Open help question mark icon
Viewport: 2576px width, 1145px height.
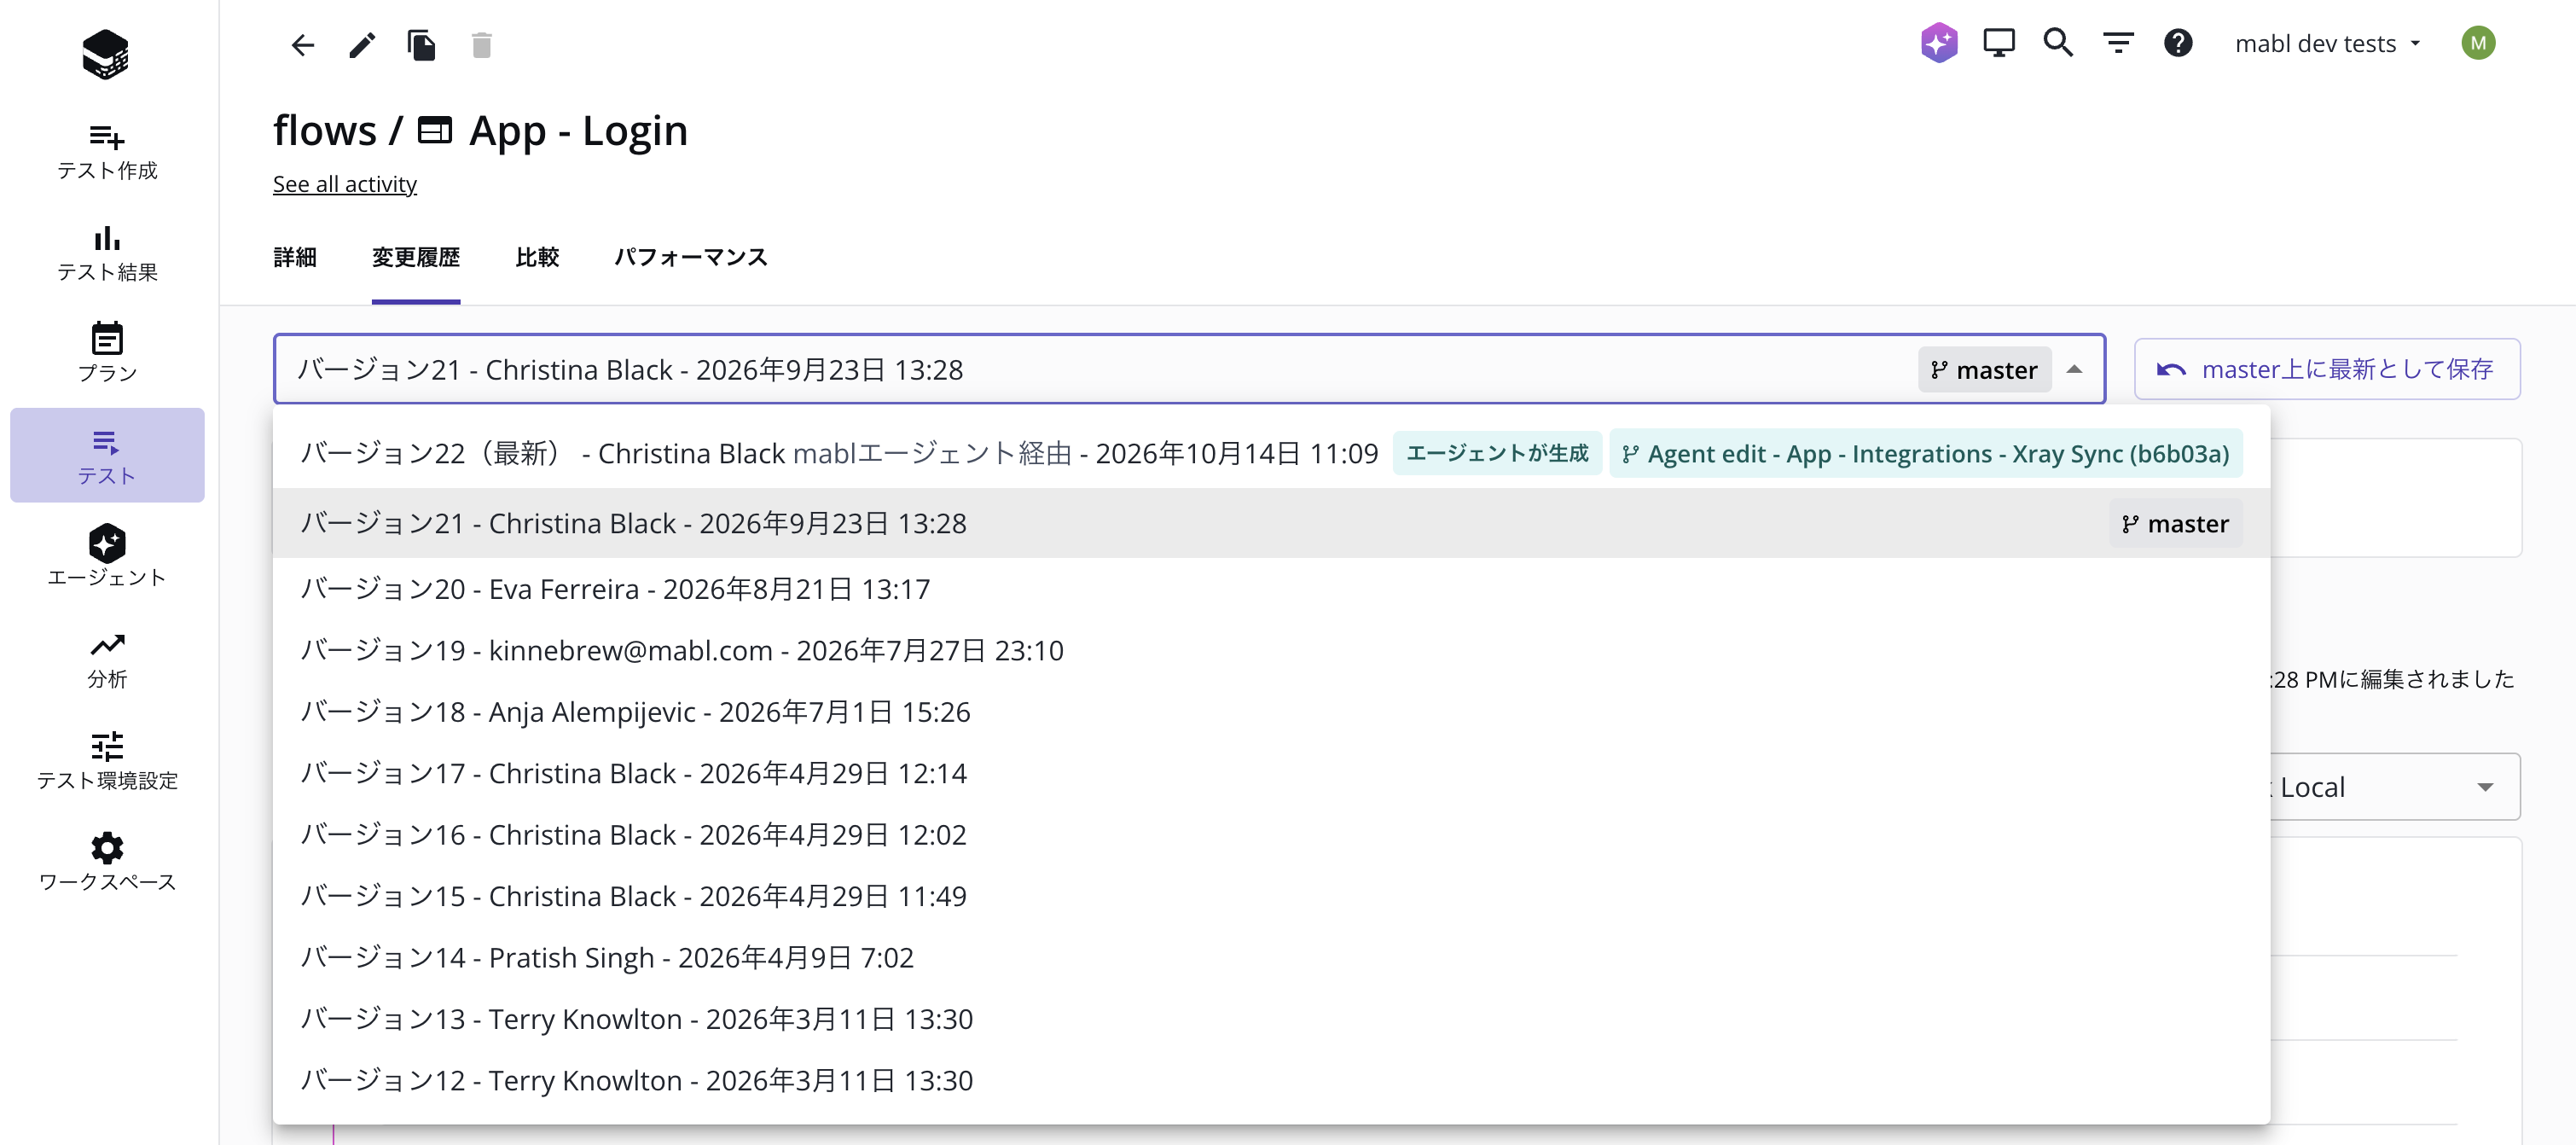pos(2178,43)
